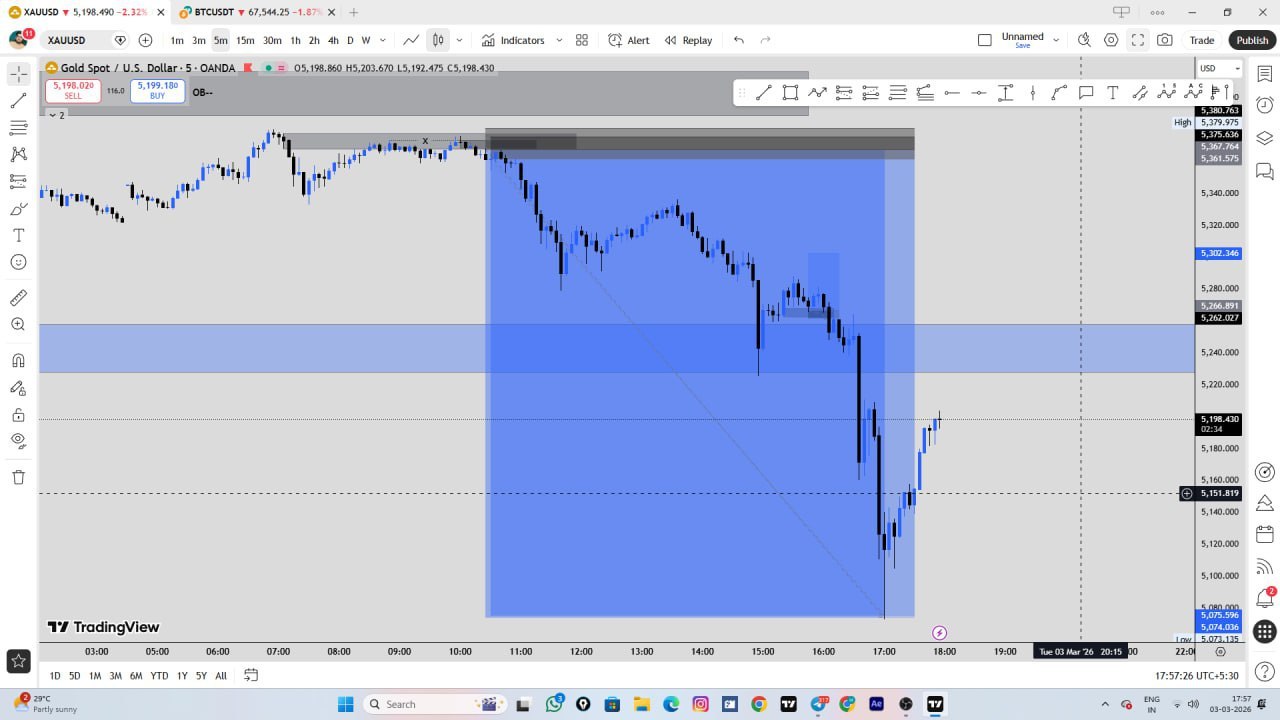Toggle lock all drawings

click(x=18, y=415)
